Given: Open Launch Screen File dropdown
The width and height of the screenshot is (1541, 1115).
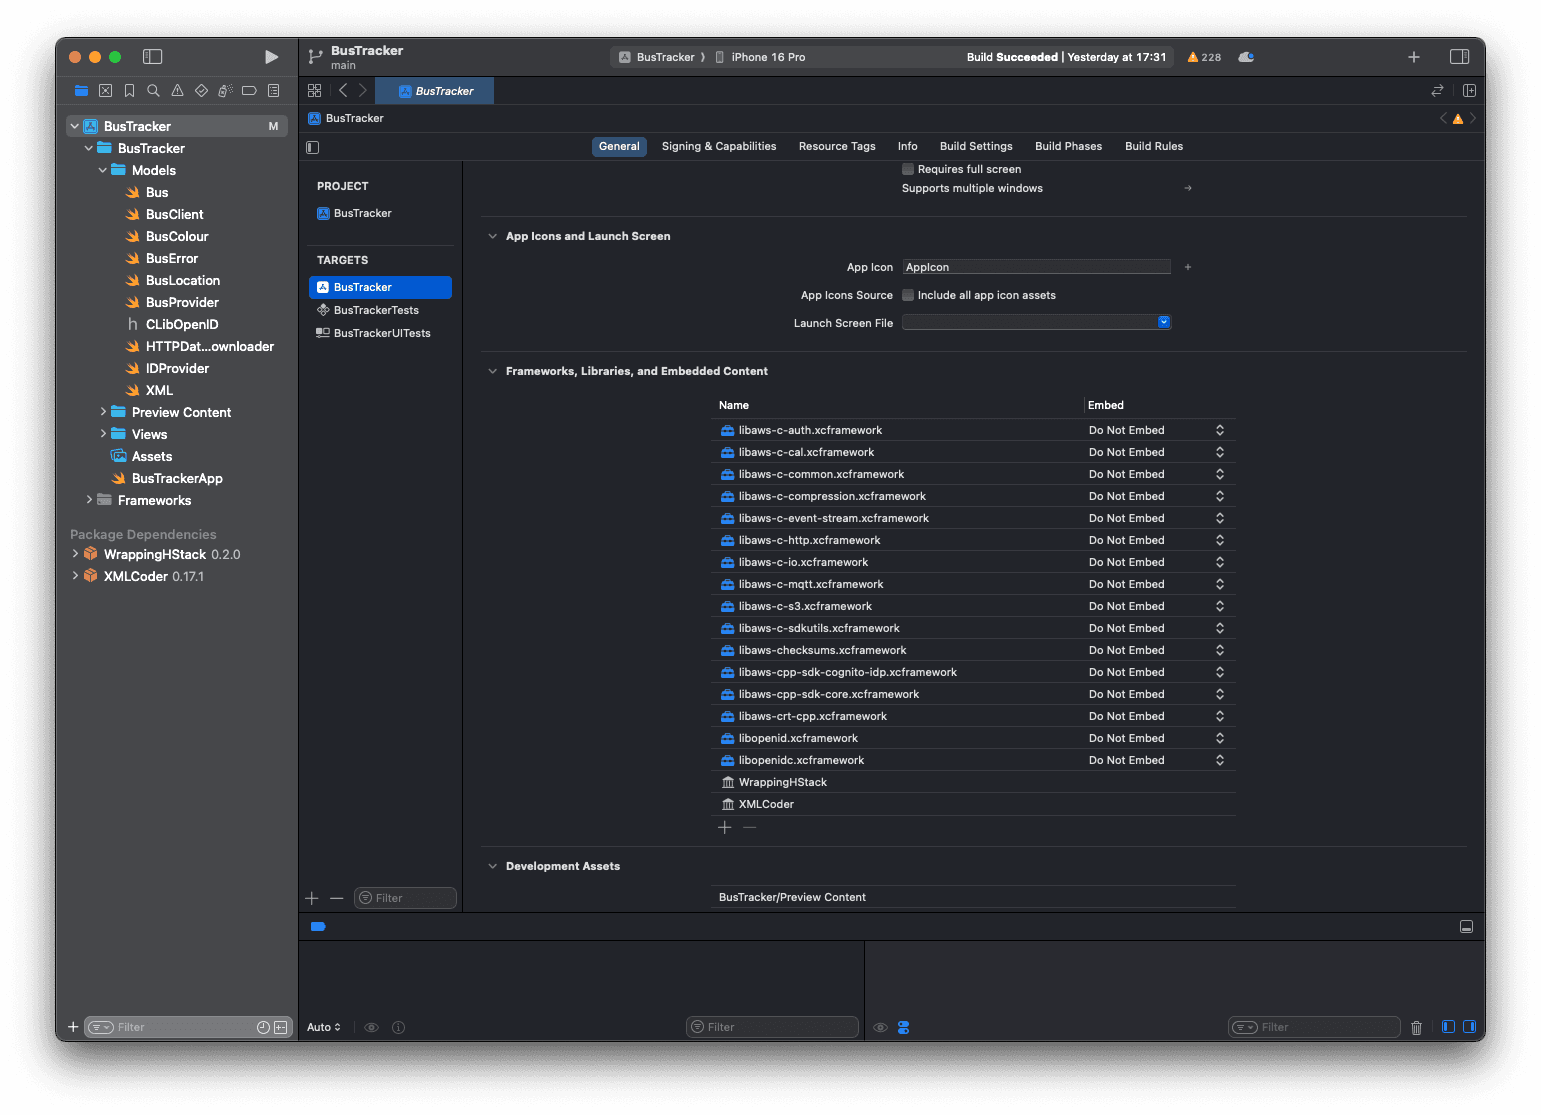Looking at the screenshot, I should [1164, 322].
